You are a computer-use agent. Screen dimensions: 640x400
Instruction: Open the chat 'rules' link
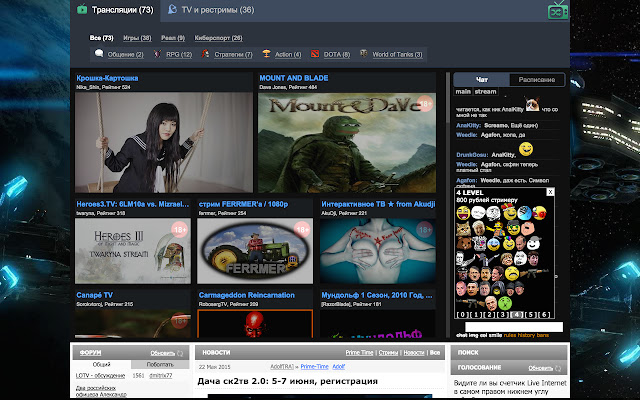(510, 336)
